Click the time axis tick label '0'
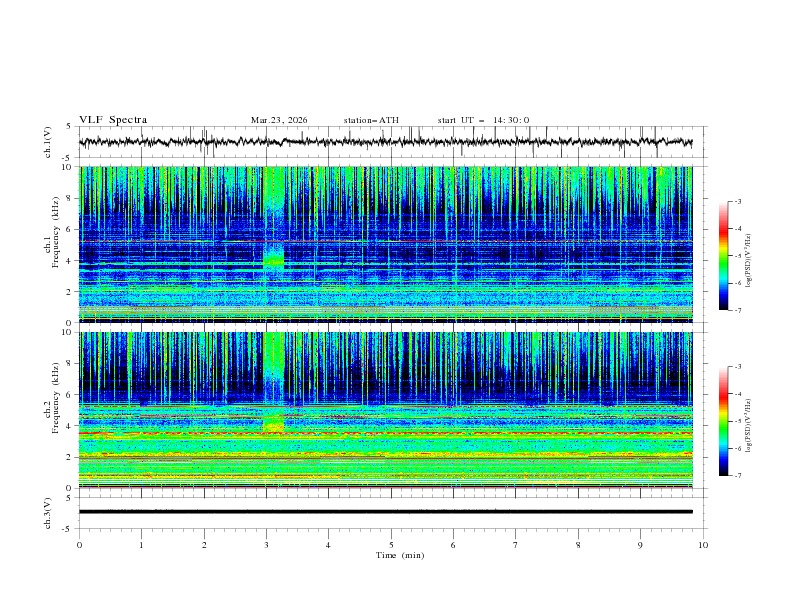Screen dimensions: 792x612 click(79, 545)
